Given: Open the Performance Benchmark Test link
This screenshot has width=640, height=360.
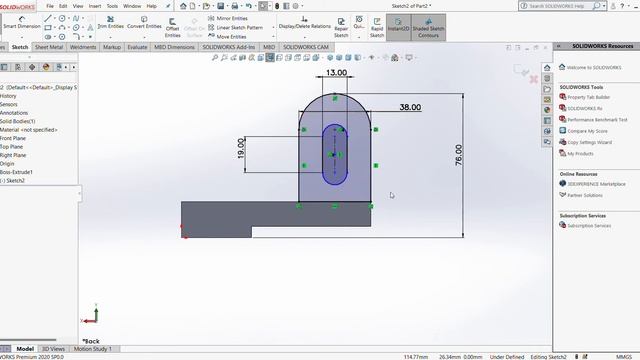Looking at the screenshot, I should click(593, 120).
